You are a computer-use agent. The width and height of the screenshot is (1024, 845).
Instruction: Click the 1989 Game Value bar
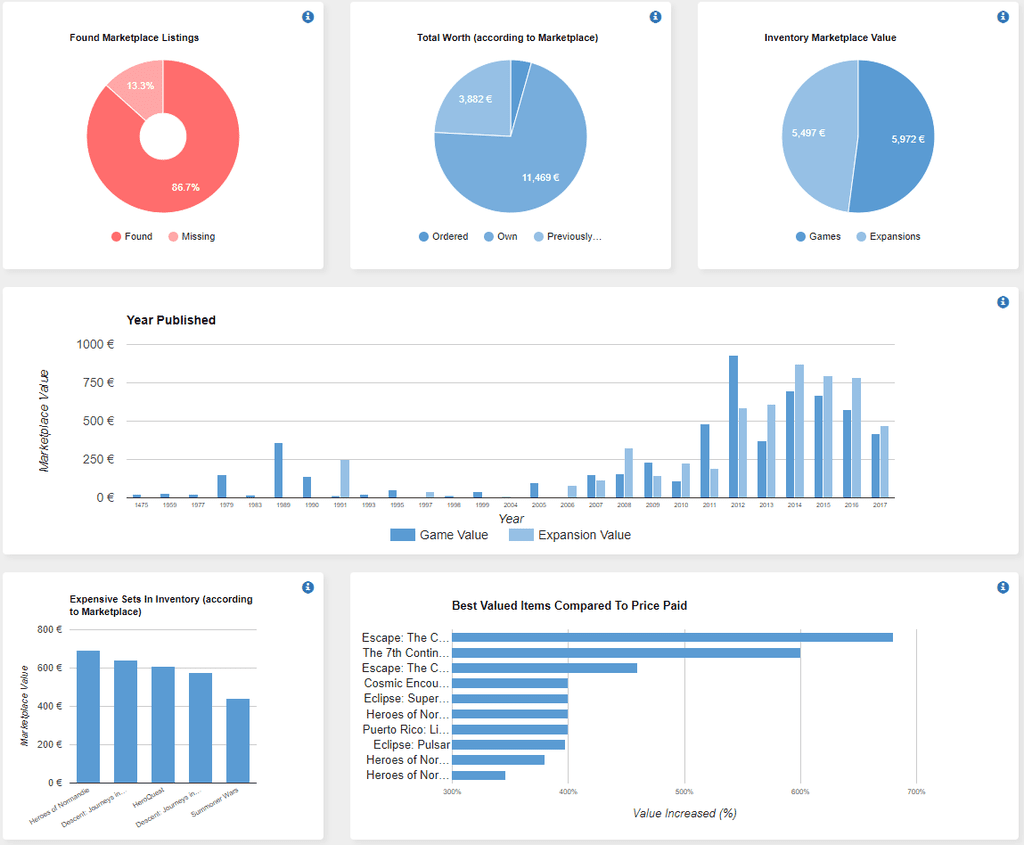click(279, 470)
